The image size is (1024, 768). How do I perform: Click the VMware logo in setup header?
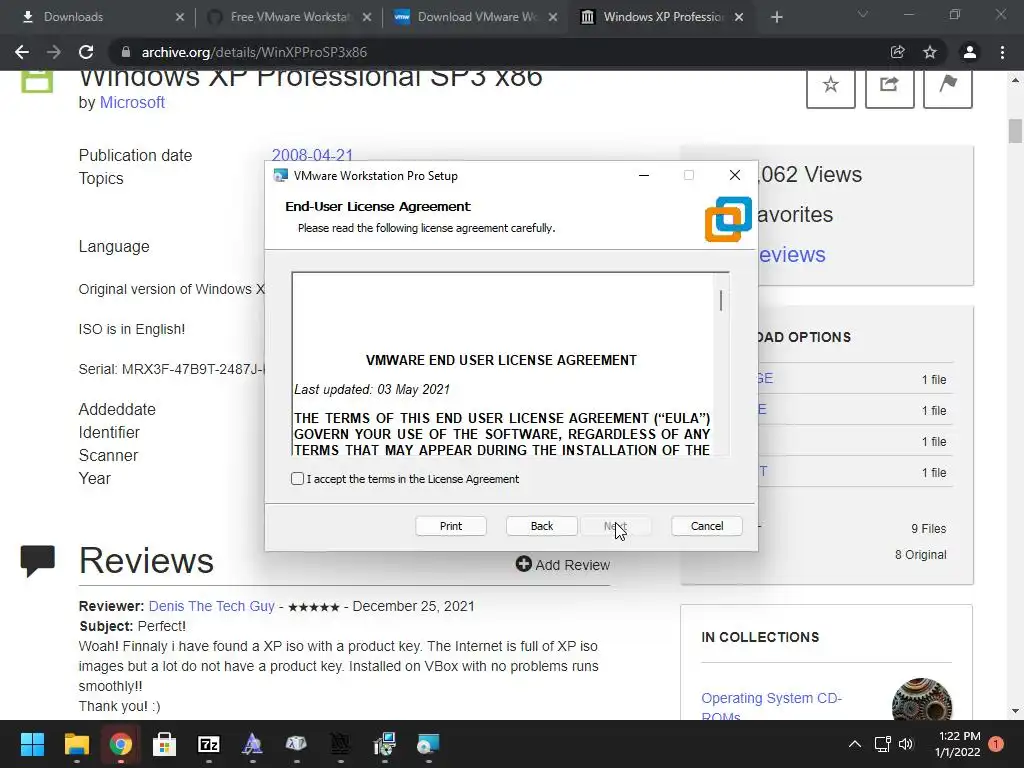pyautogui.click(x=728, y=219)
